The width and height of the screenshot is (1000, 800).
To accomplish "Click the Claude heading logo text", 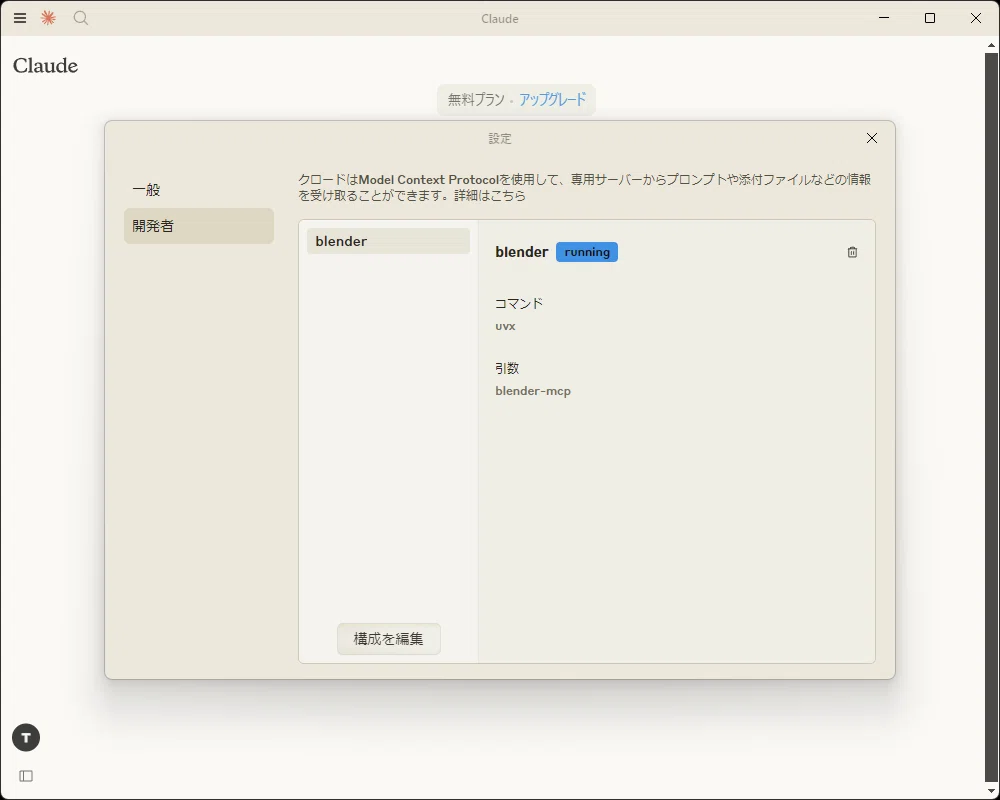I will tap(45, 66).
